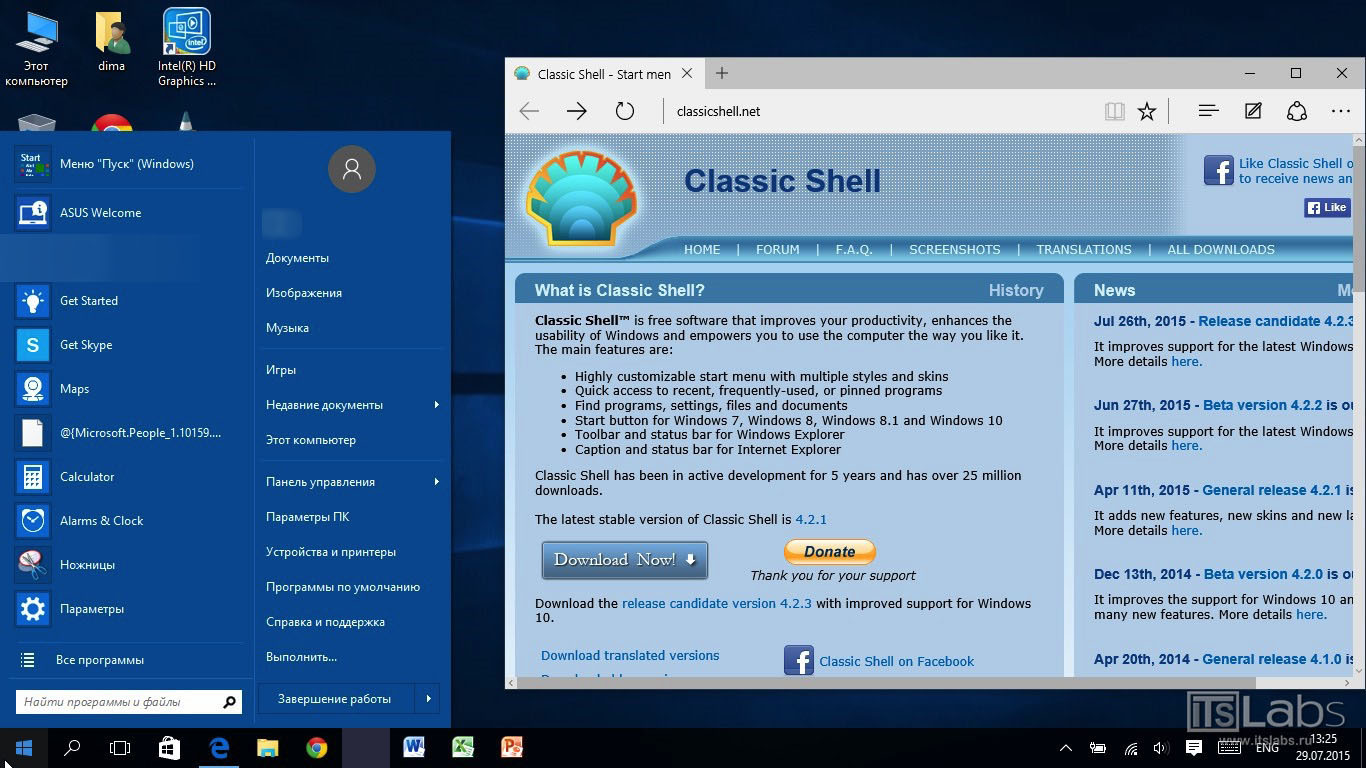This screenshot has height=768, width=1366.
Task: Open Edge More actions menu
Action: tap(1341, 111)
